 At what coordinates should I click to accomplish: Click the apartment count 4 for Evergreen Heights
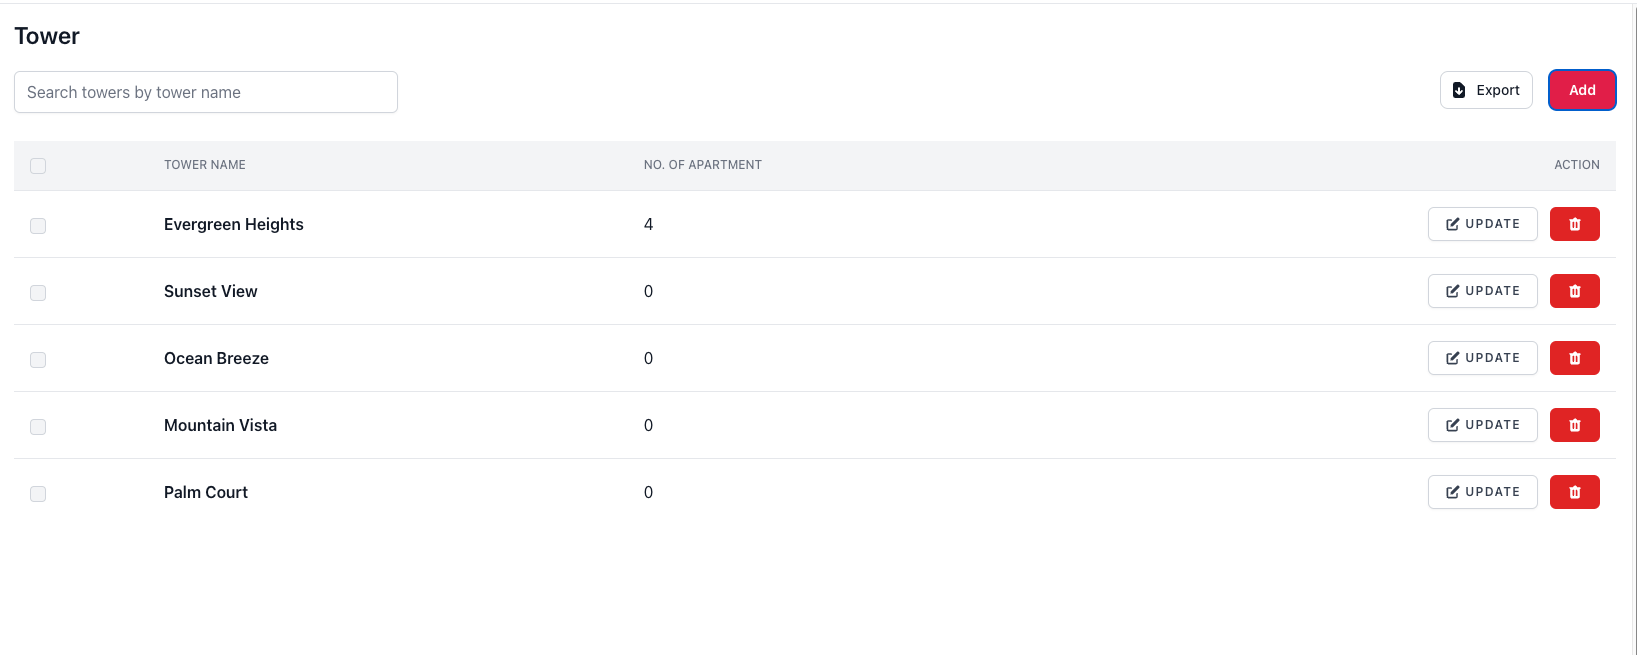point(648,224)
